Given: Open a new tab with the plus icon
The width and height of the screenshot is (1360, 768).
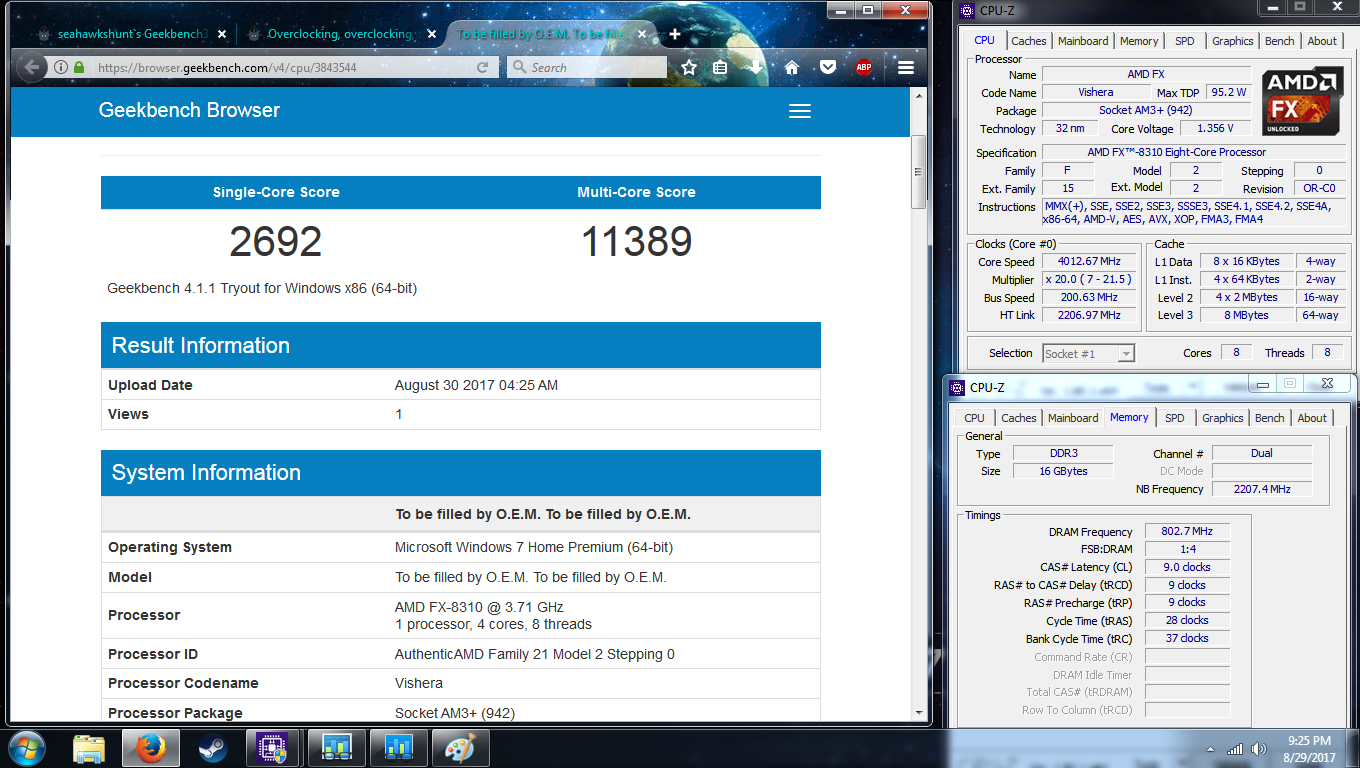Looking at the screenshot, I should point(675,34).
